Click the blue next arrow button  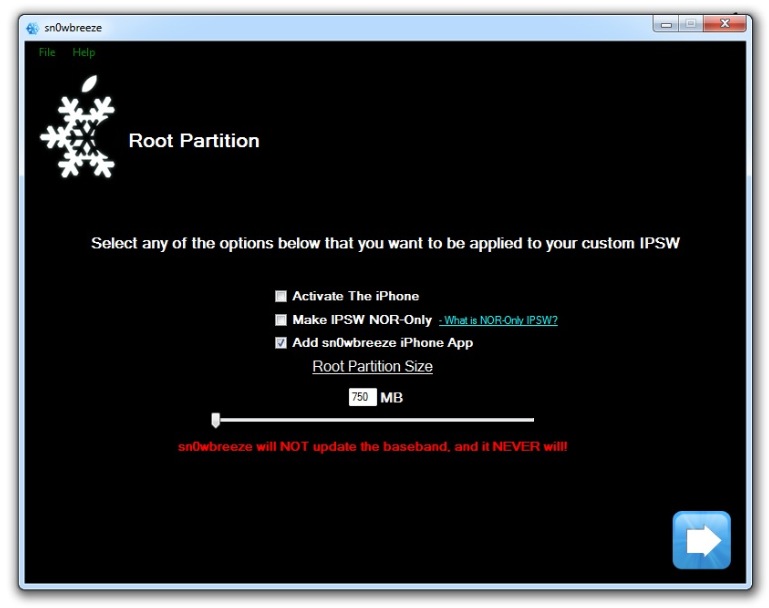pos(701,540)
